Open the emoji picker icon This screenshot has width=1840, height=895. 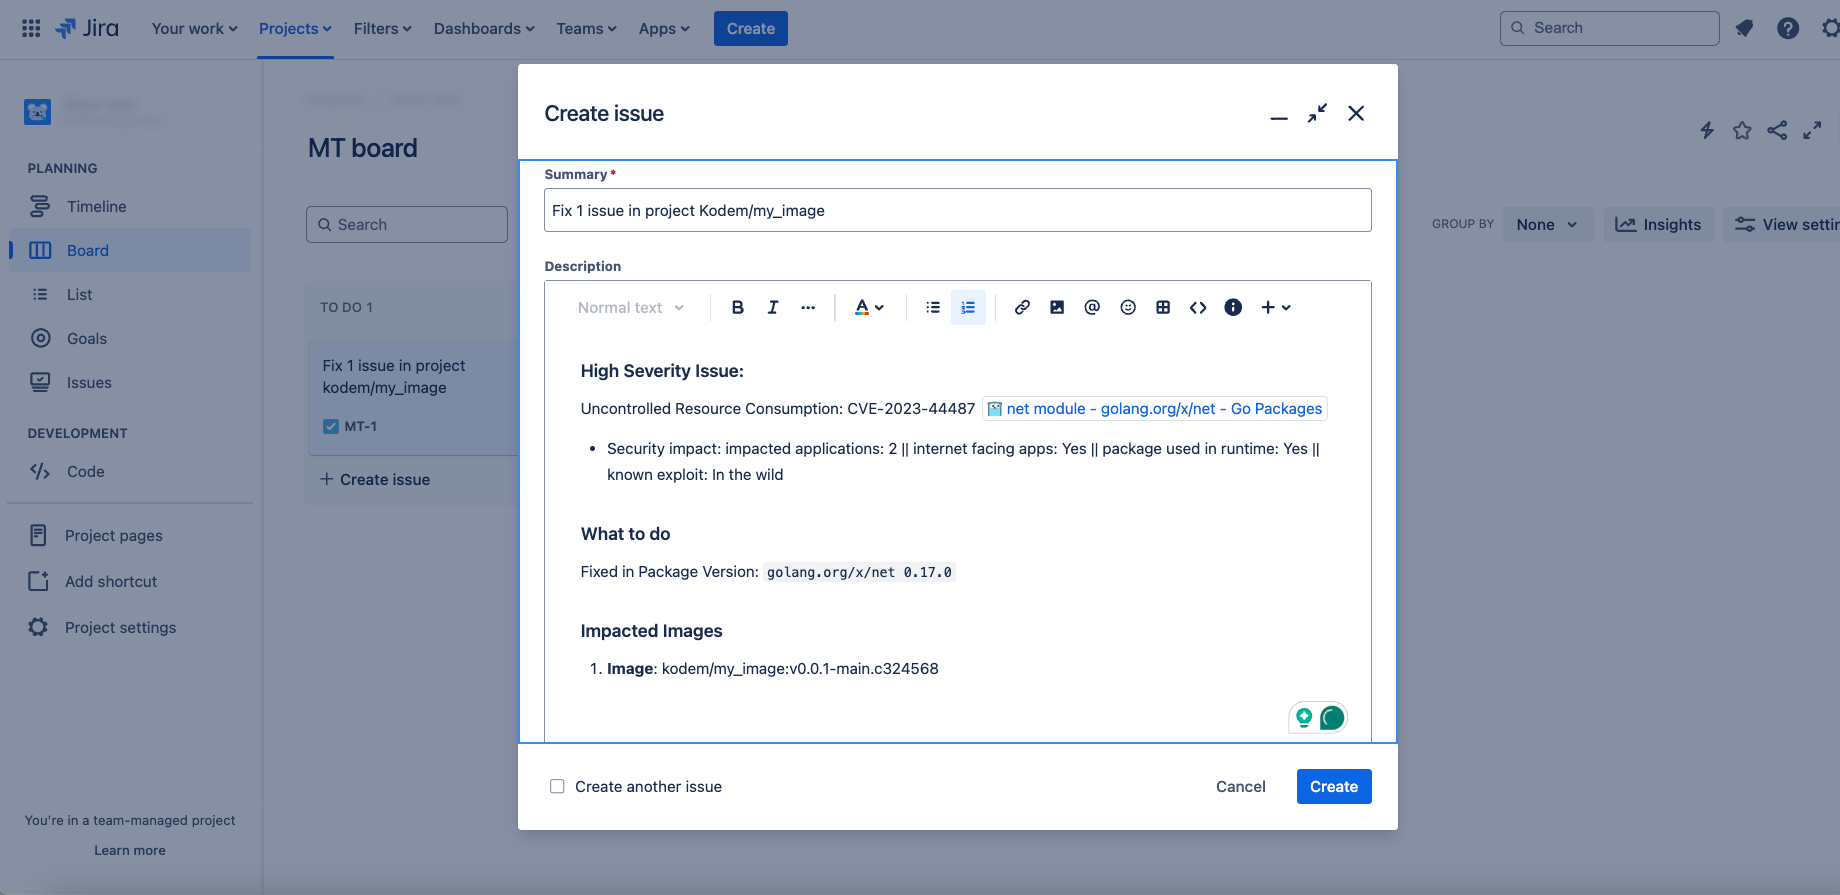pyautogui.click(x=1128, y=307)
